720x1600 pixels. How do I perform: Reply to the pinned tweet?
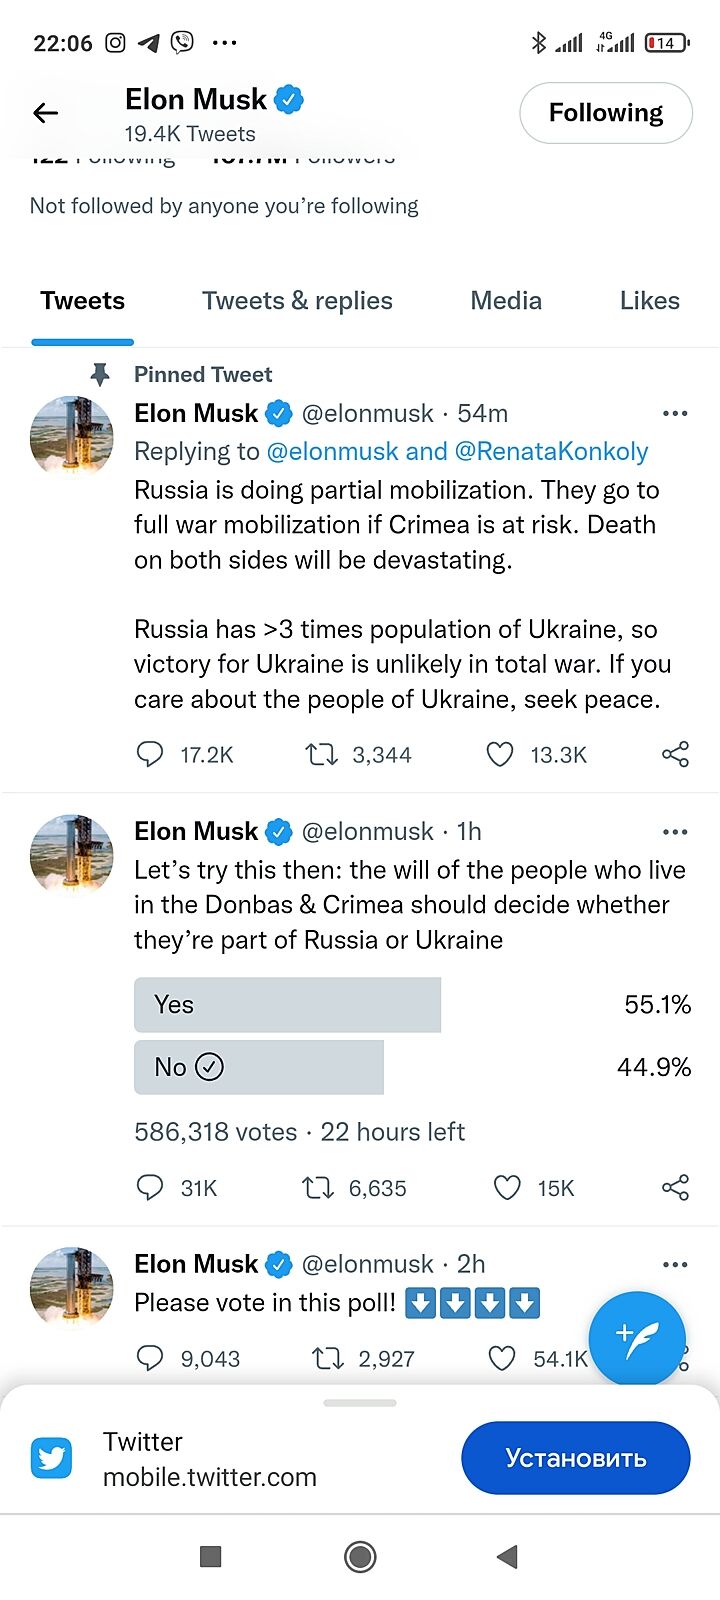coord(150,755)
